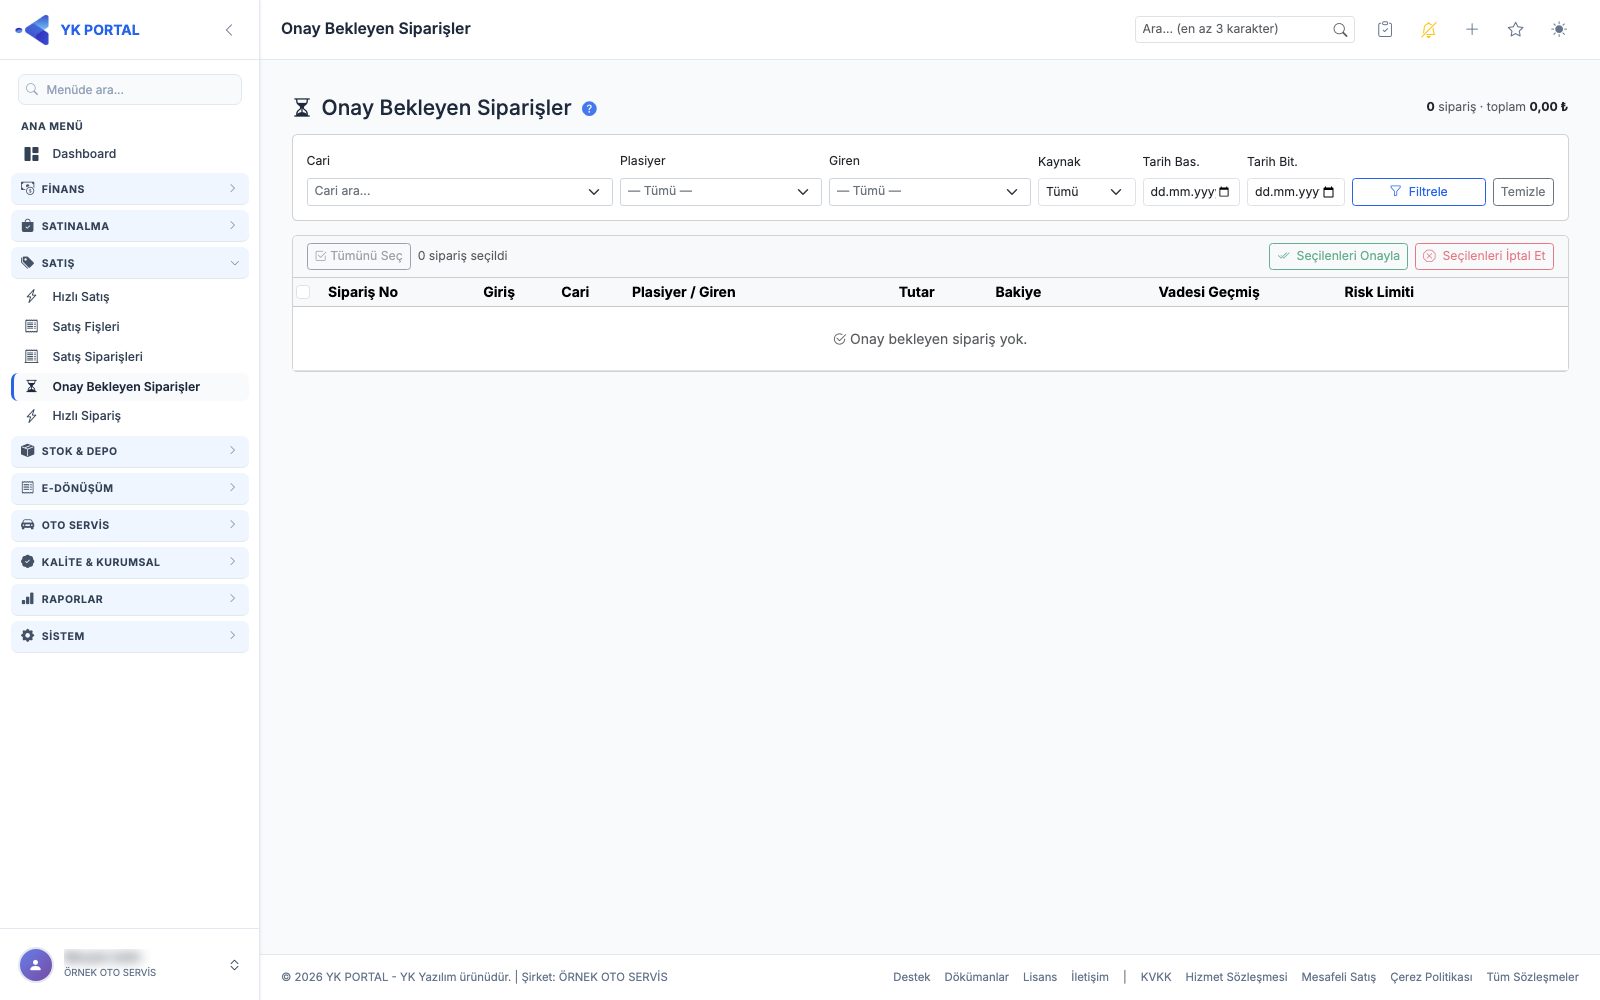
Task: Open the Kaynak dropdown
Action: pyautogui.click(x=1086, y=192)
